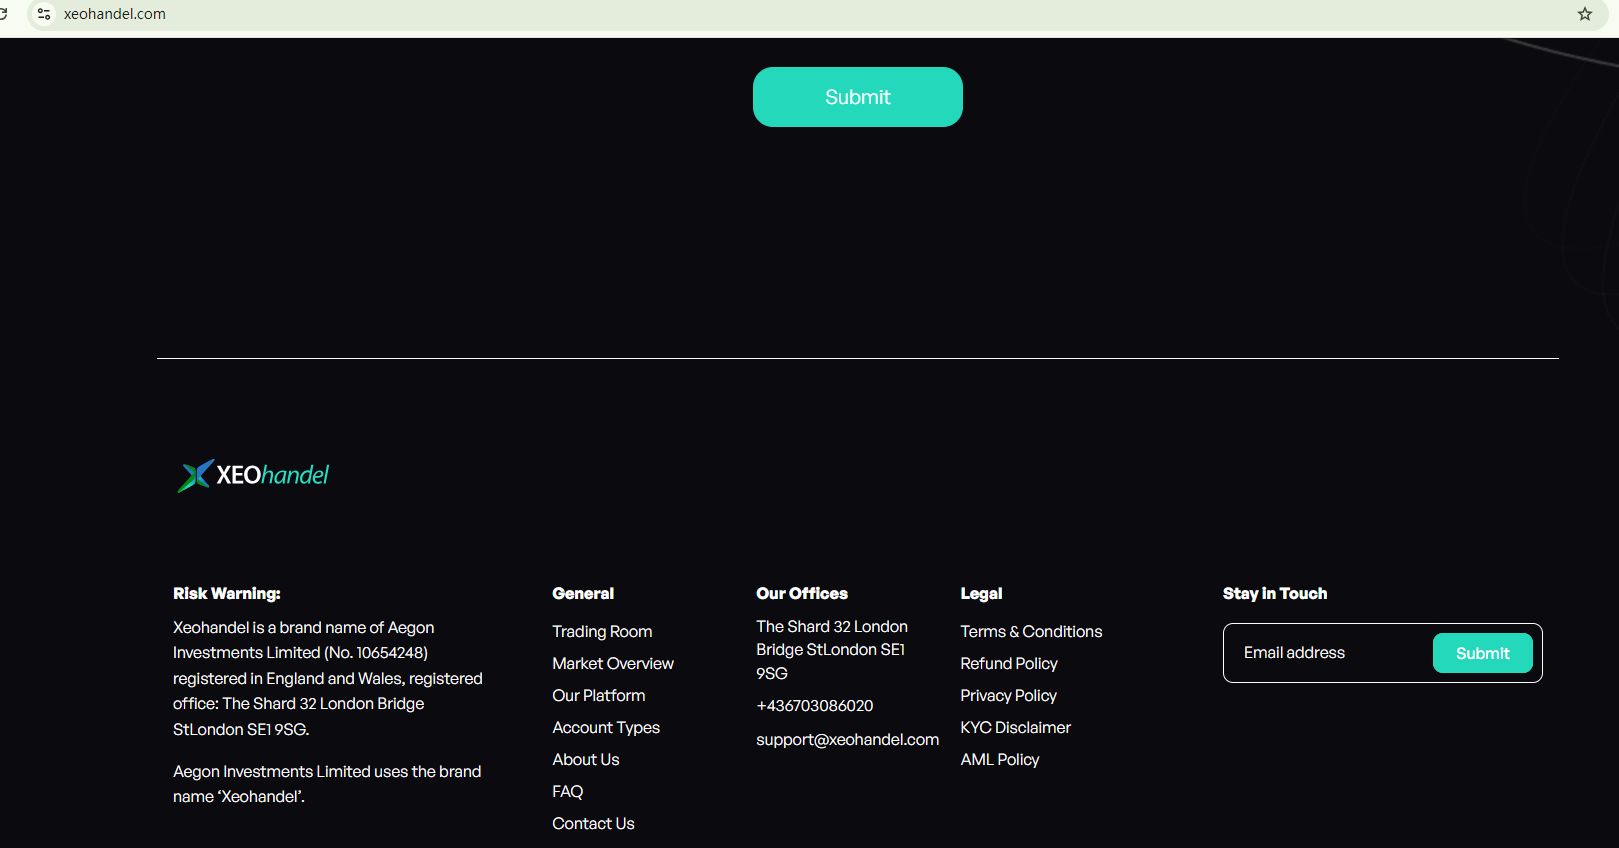Screen dimensions: 1619x848
Task: Go to Contact Us page
Action: (593, 824)
